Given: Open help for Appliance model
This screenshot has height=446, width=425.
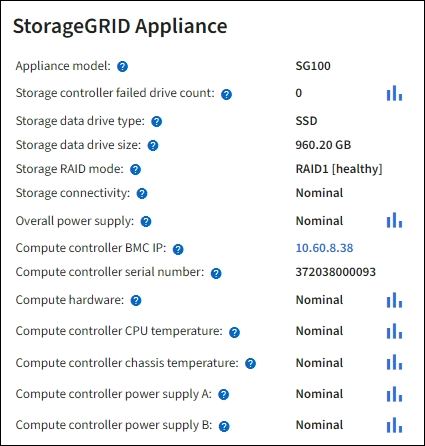Looking at the screenshot, I should point(122,67).
